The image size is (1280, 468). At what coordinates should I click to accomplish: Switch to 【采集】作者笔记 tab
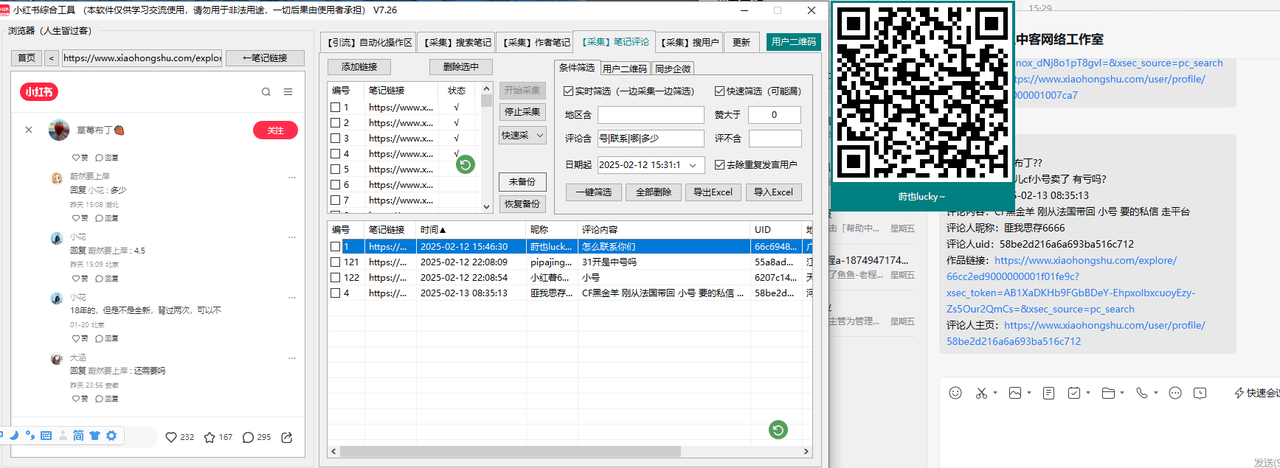tap(535, 42)
